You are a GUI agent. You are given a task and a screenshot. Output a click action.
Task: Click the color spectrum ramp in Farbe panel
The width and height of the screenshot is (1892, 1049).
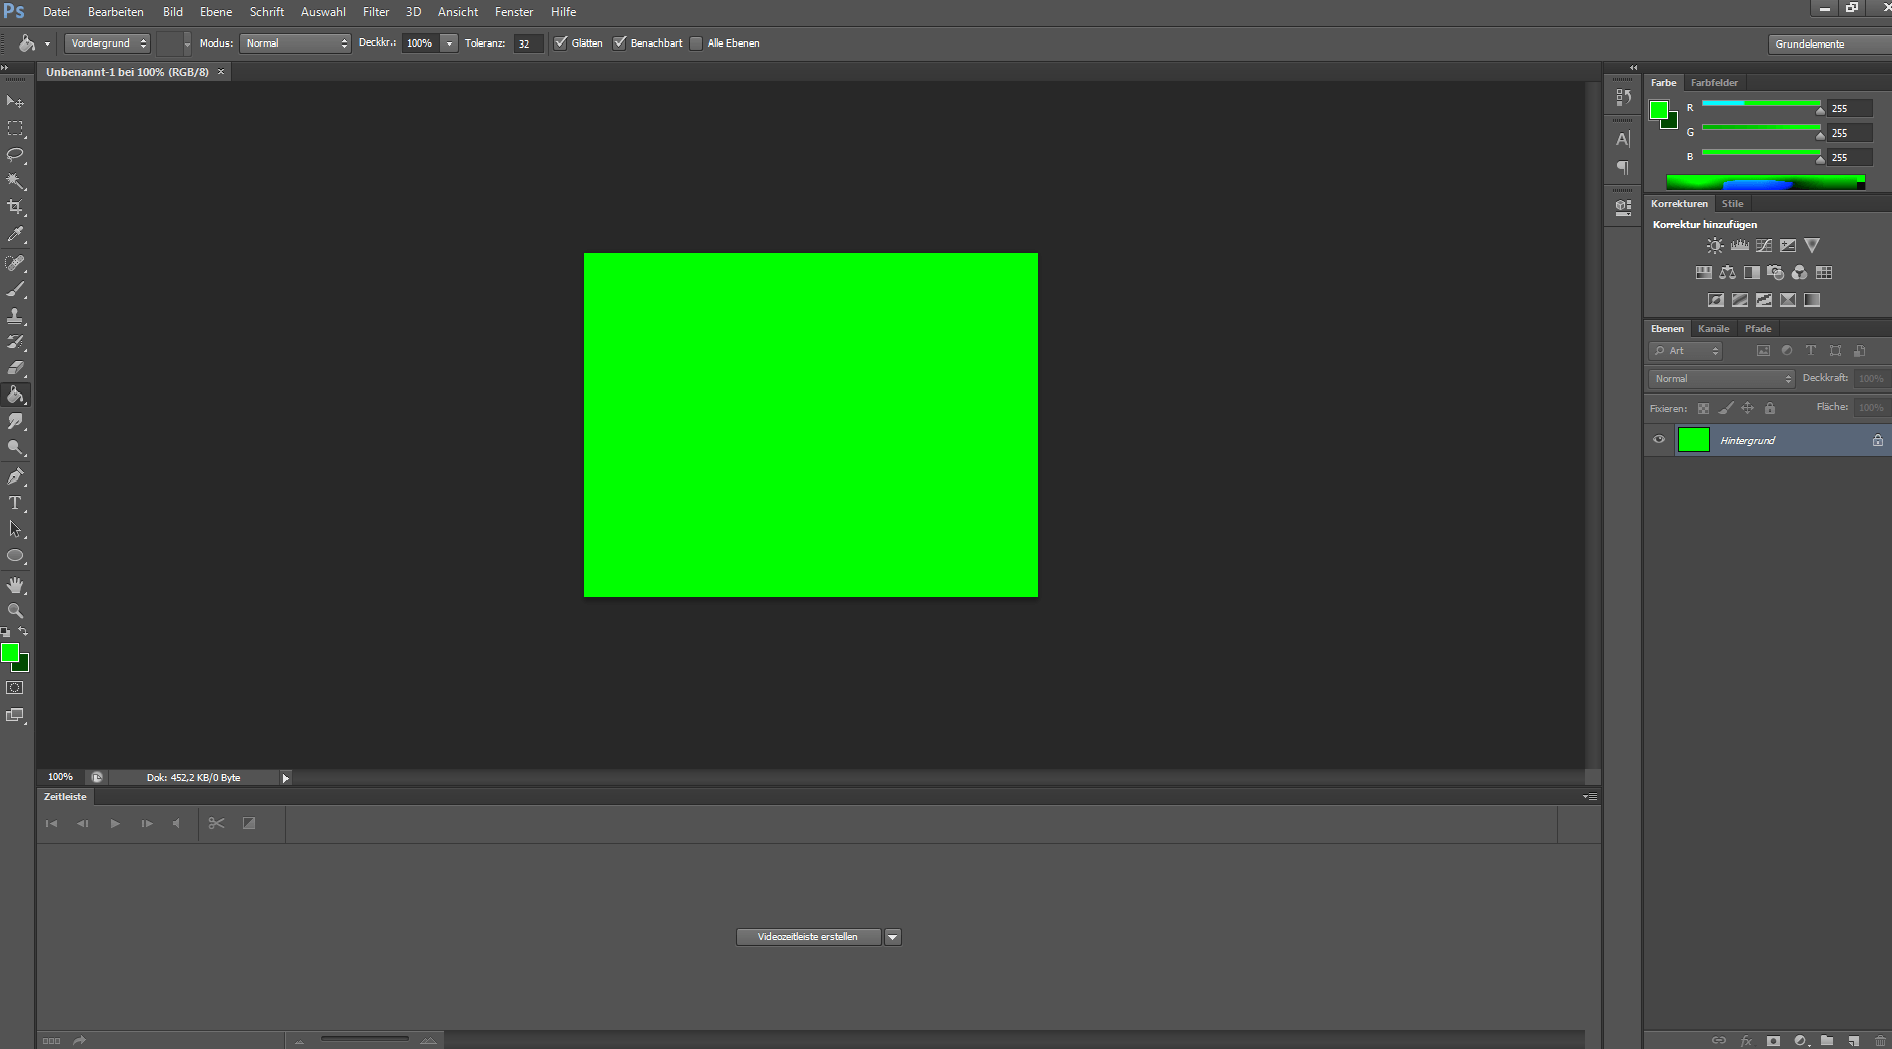click(1765, 183)
